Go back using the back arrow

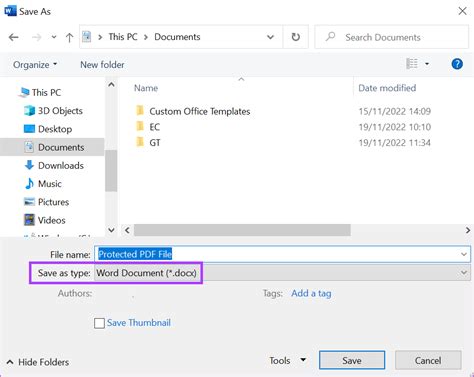[x=14, y=37]
